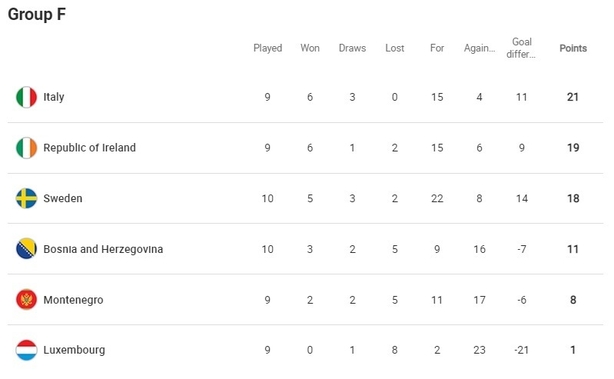Open the Republic of Ireland team link
This screenshot has height=379, width=614.
[89, 148]
